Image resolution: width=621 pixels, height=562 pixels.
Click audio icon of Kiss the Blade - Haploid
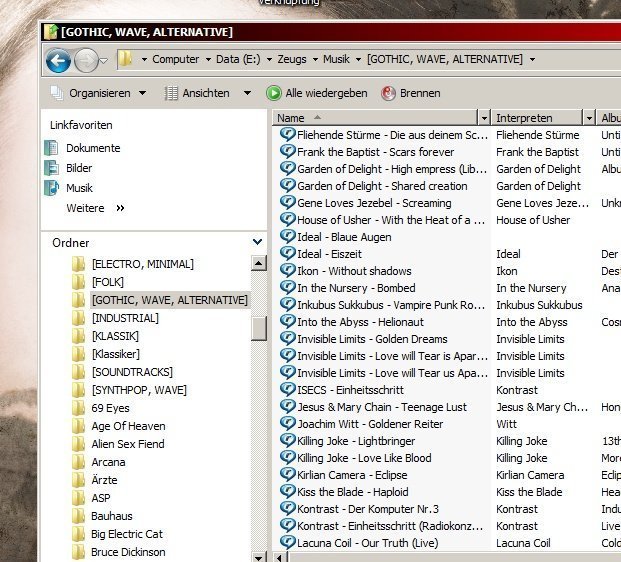click(x=288, y=492)
